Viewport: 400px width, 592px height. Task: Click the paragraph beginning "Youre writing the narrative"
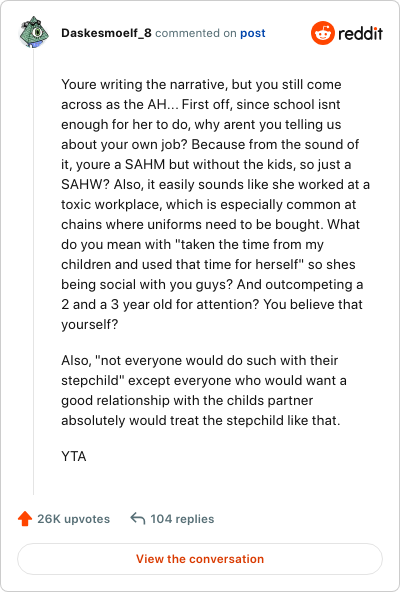click(215, 204)
